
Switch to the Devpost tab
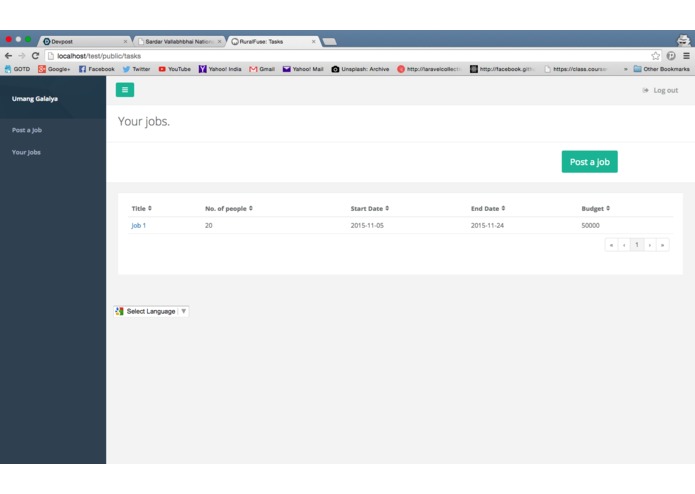82,42
